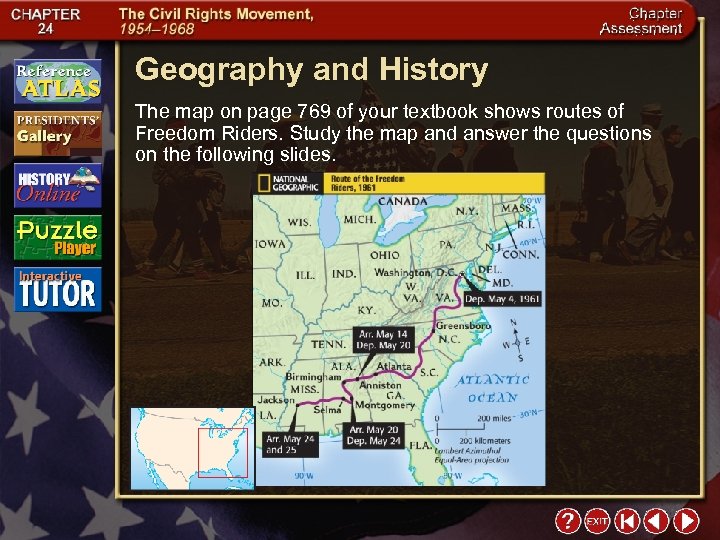Screen dimensions: 720x540
Task: Click the red Help question mark button
Action: (x=568, y=521)
